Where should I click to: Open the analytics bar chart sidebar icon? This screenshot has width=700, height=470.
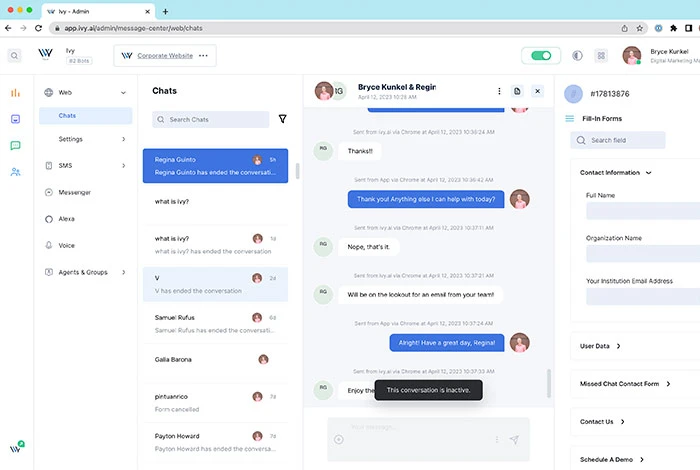(x=15, y=93)
